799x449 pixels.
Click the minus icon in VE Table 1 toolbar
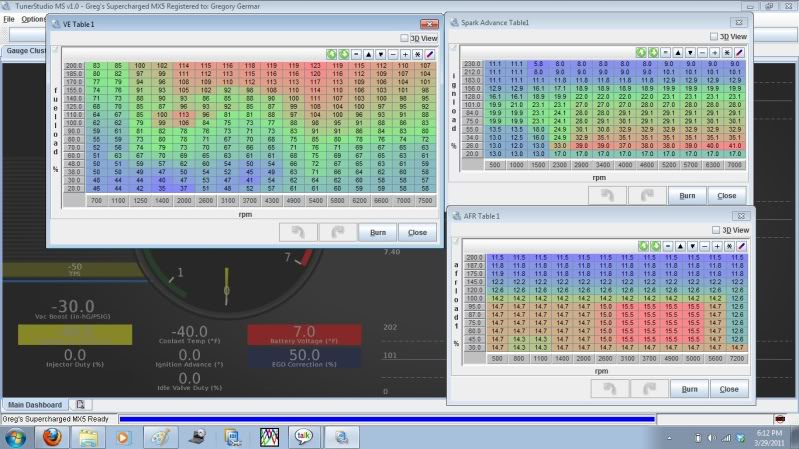[x=393, y=55]
